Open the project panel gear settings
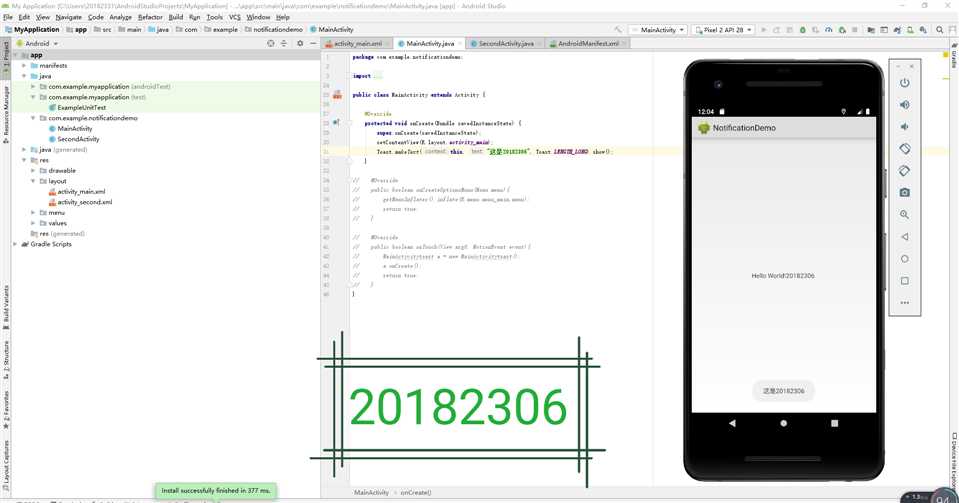959x503 pixels. (x=300, y=43)
